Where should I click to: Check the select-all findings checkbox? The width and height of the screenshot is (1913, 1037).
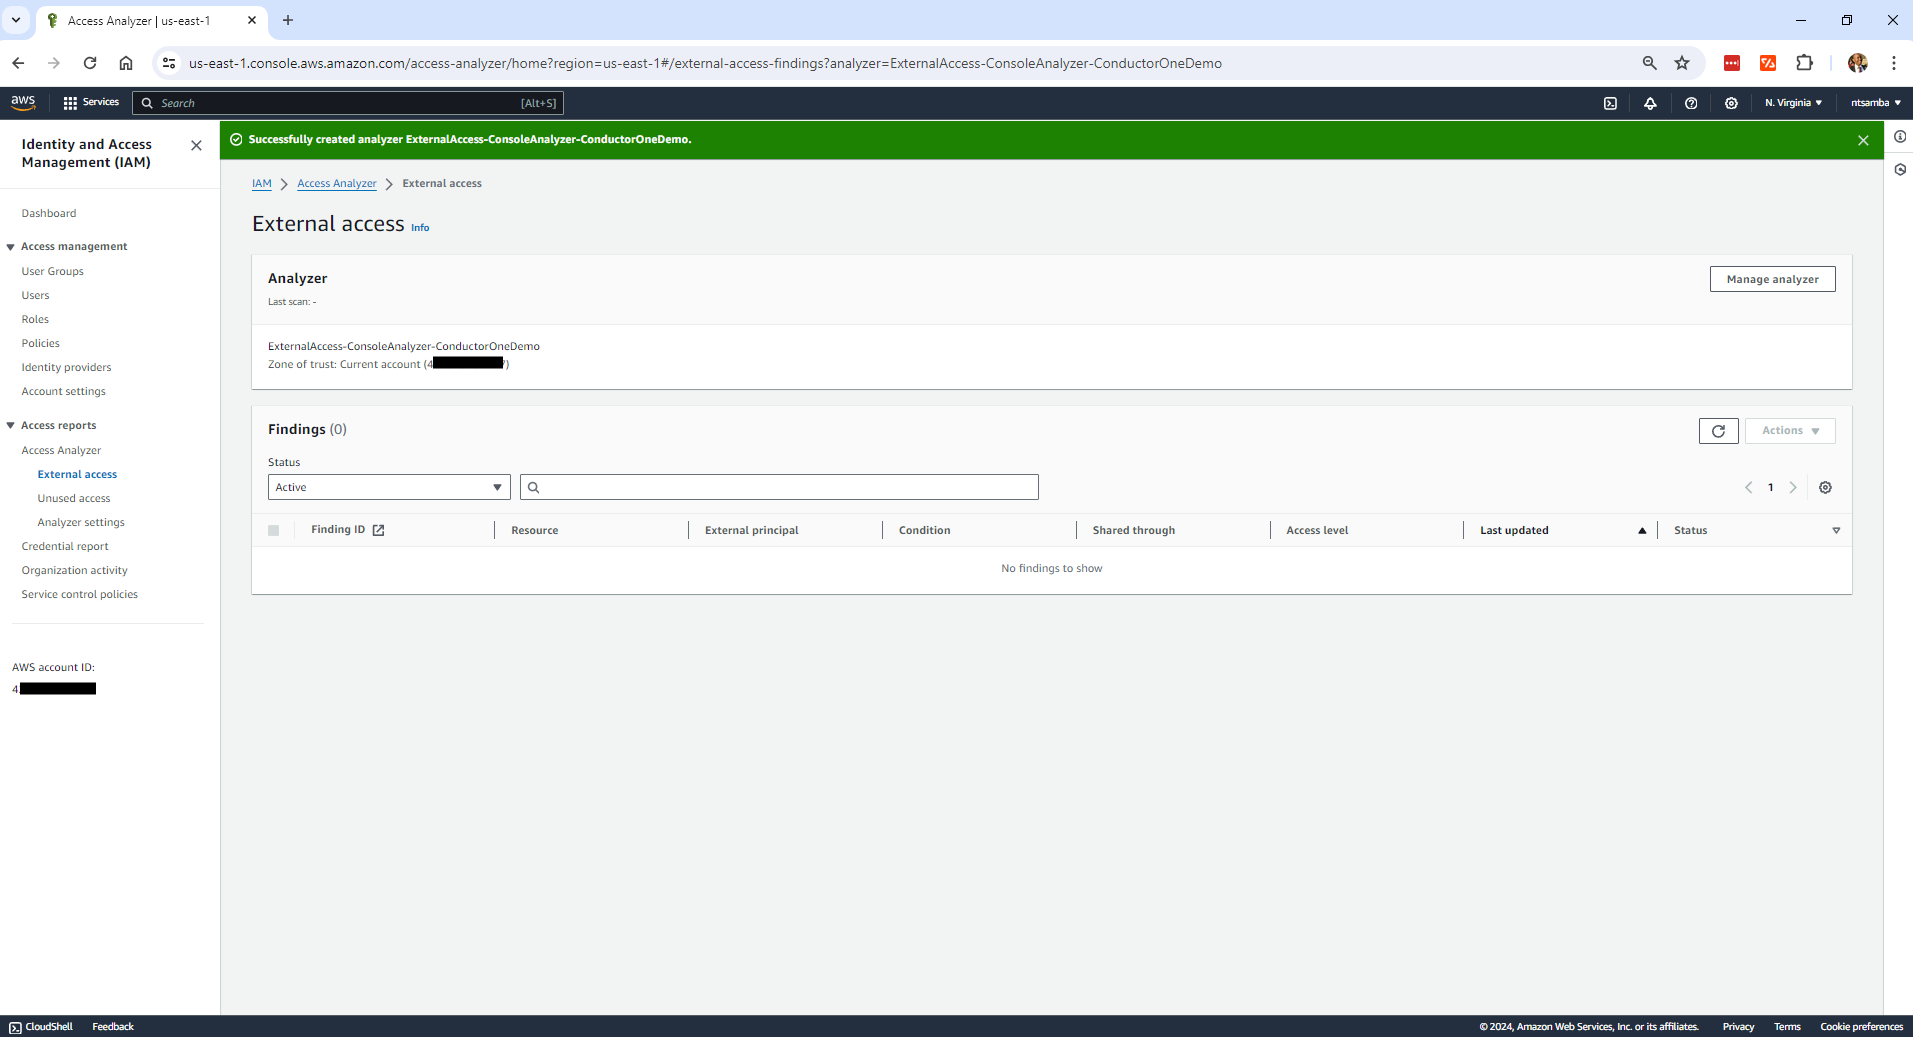(274, 530)
